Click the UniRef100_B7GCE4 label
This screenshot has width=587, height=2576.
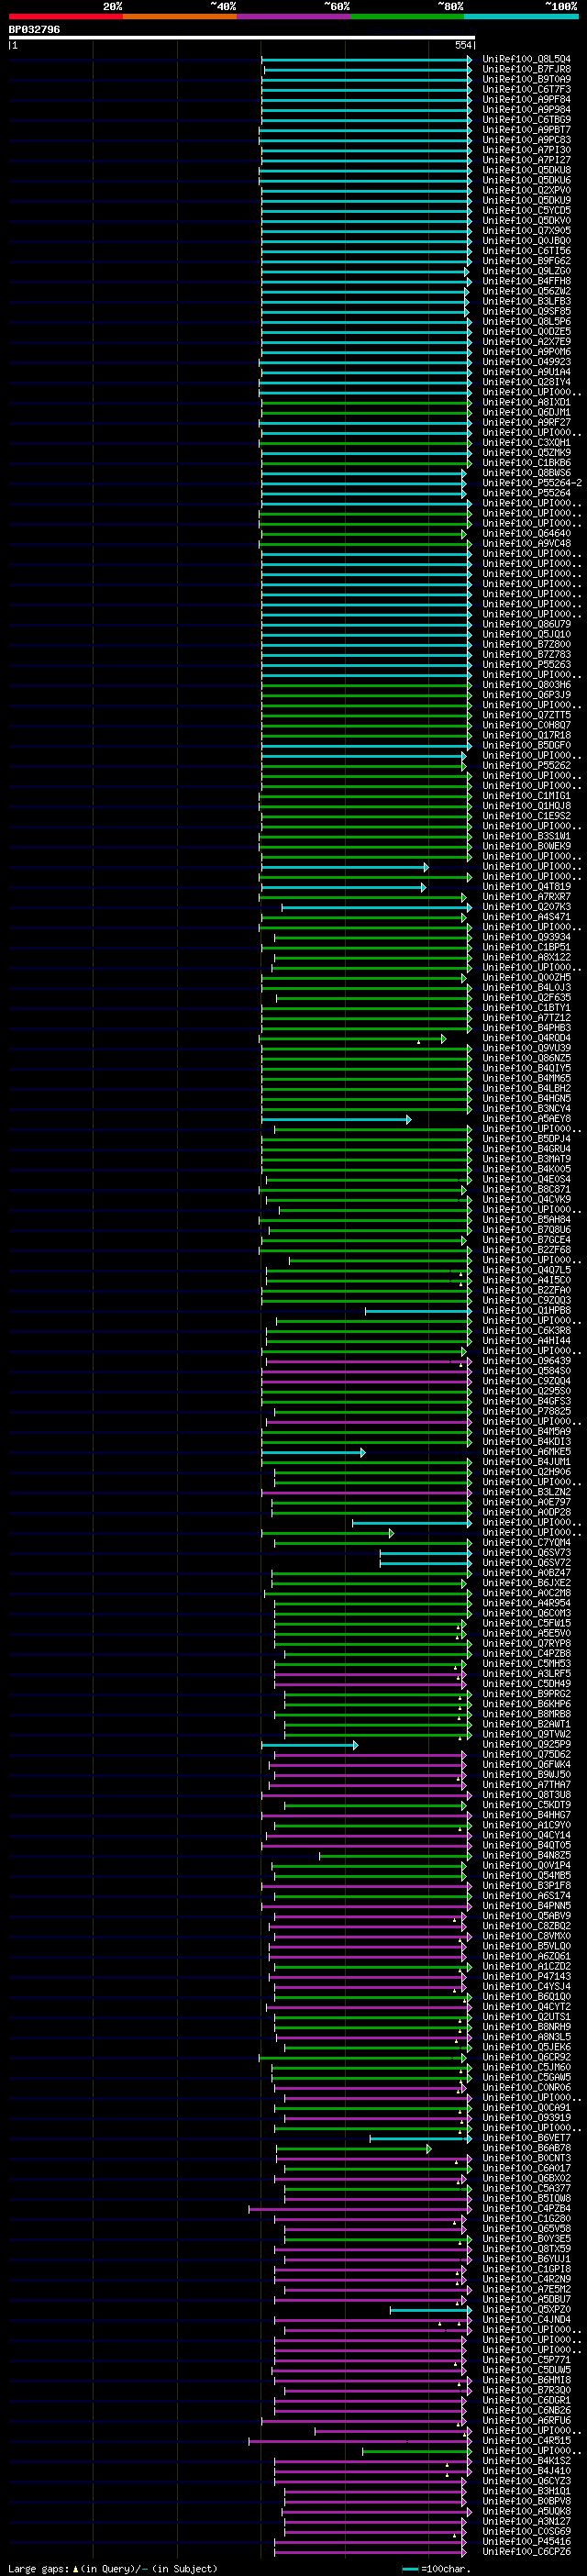[x=527, y=1240]
